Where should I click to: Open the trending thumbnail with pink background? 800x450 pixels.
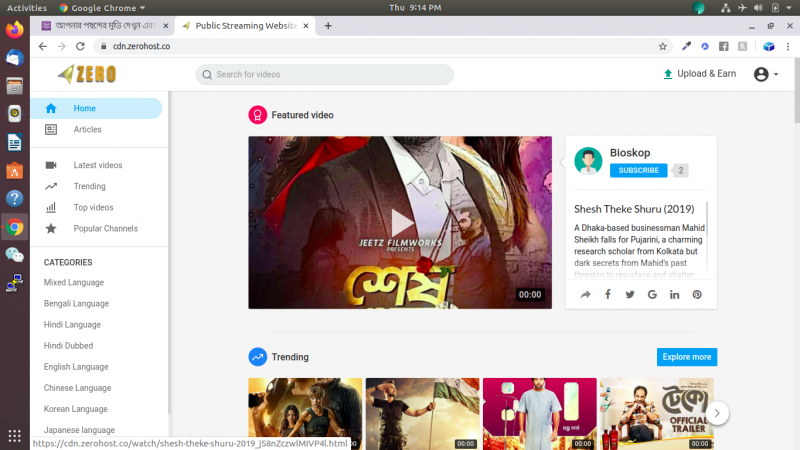tap(540, 414)
